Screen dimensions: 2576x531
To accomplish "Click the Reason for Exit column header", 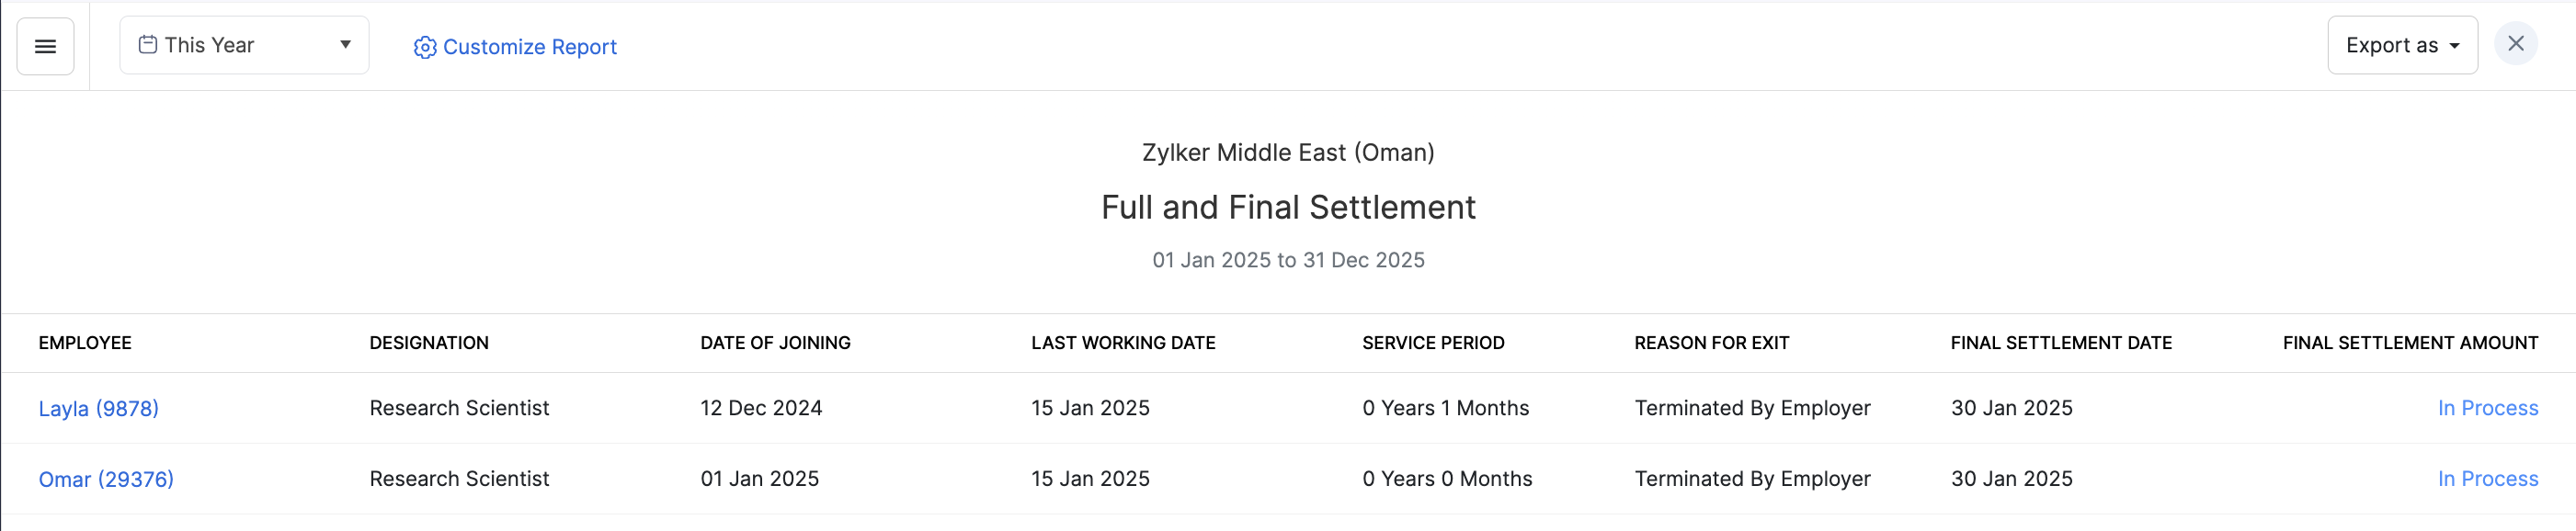I will [x=1711, y=343].
